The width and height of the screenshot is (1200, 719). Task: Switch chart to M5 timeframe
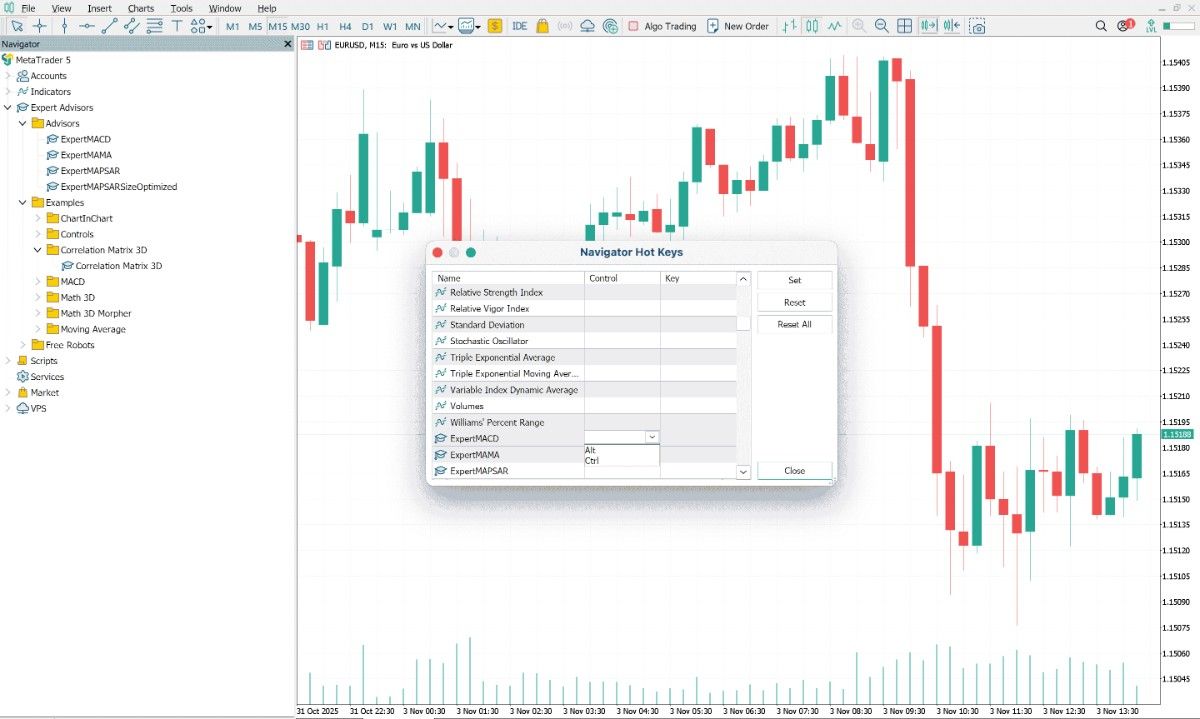point(255,26)
